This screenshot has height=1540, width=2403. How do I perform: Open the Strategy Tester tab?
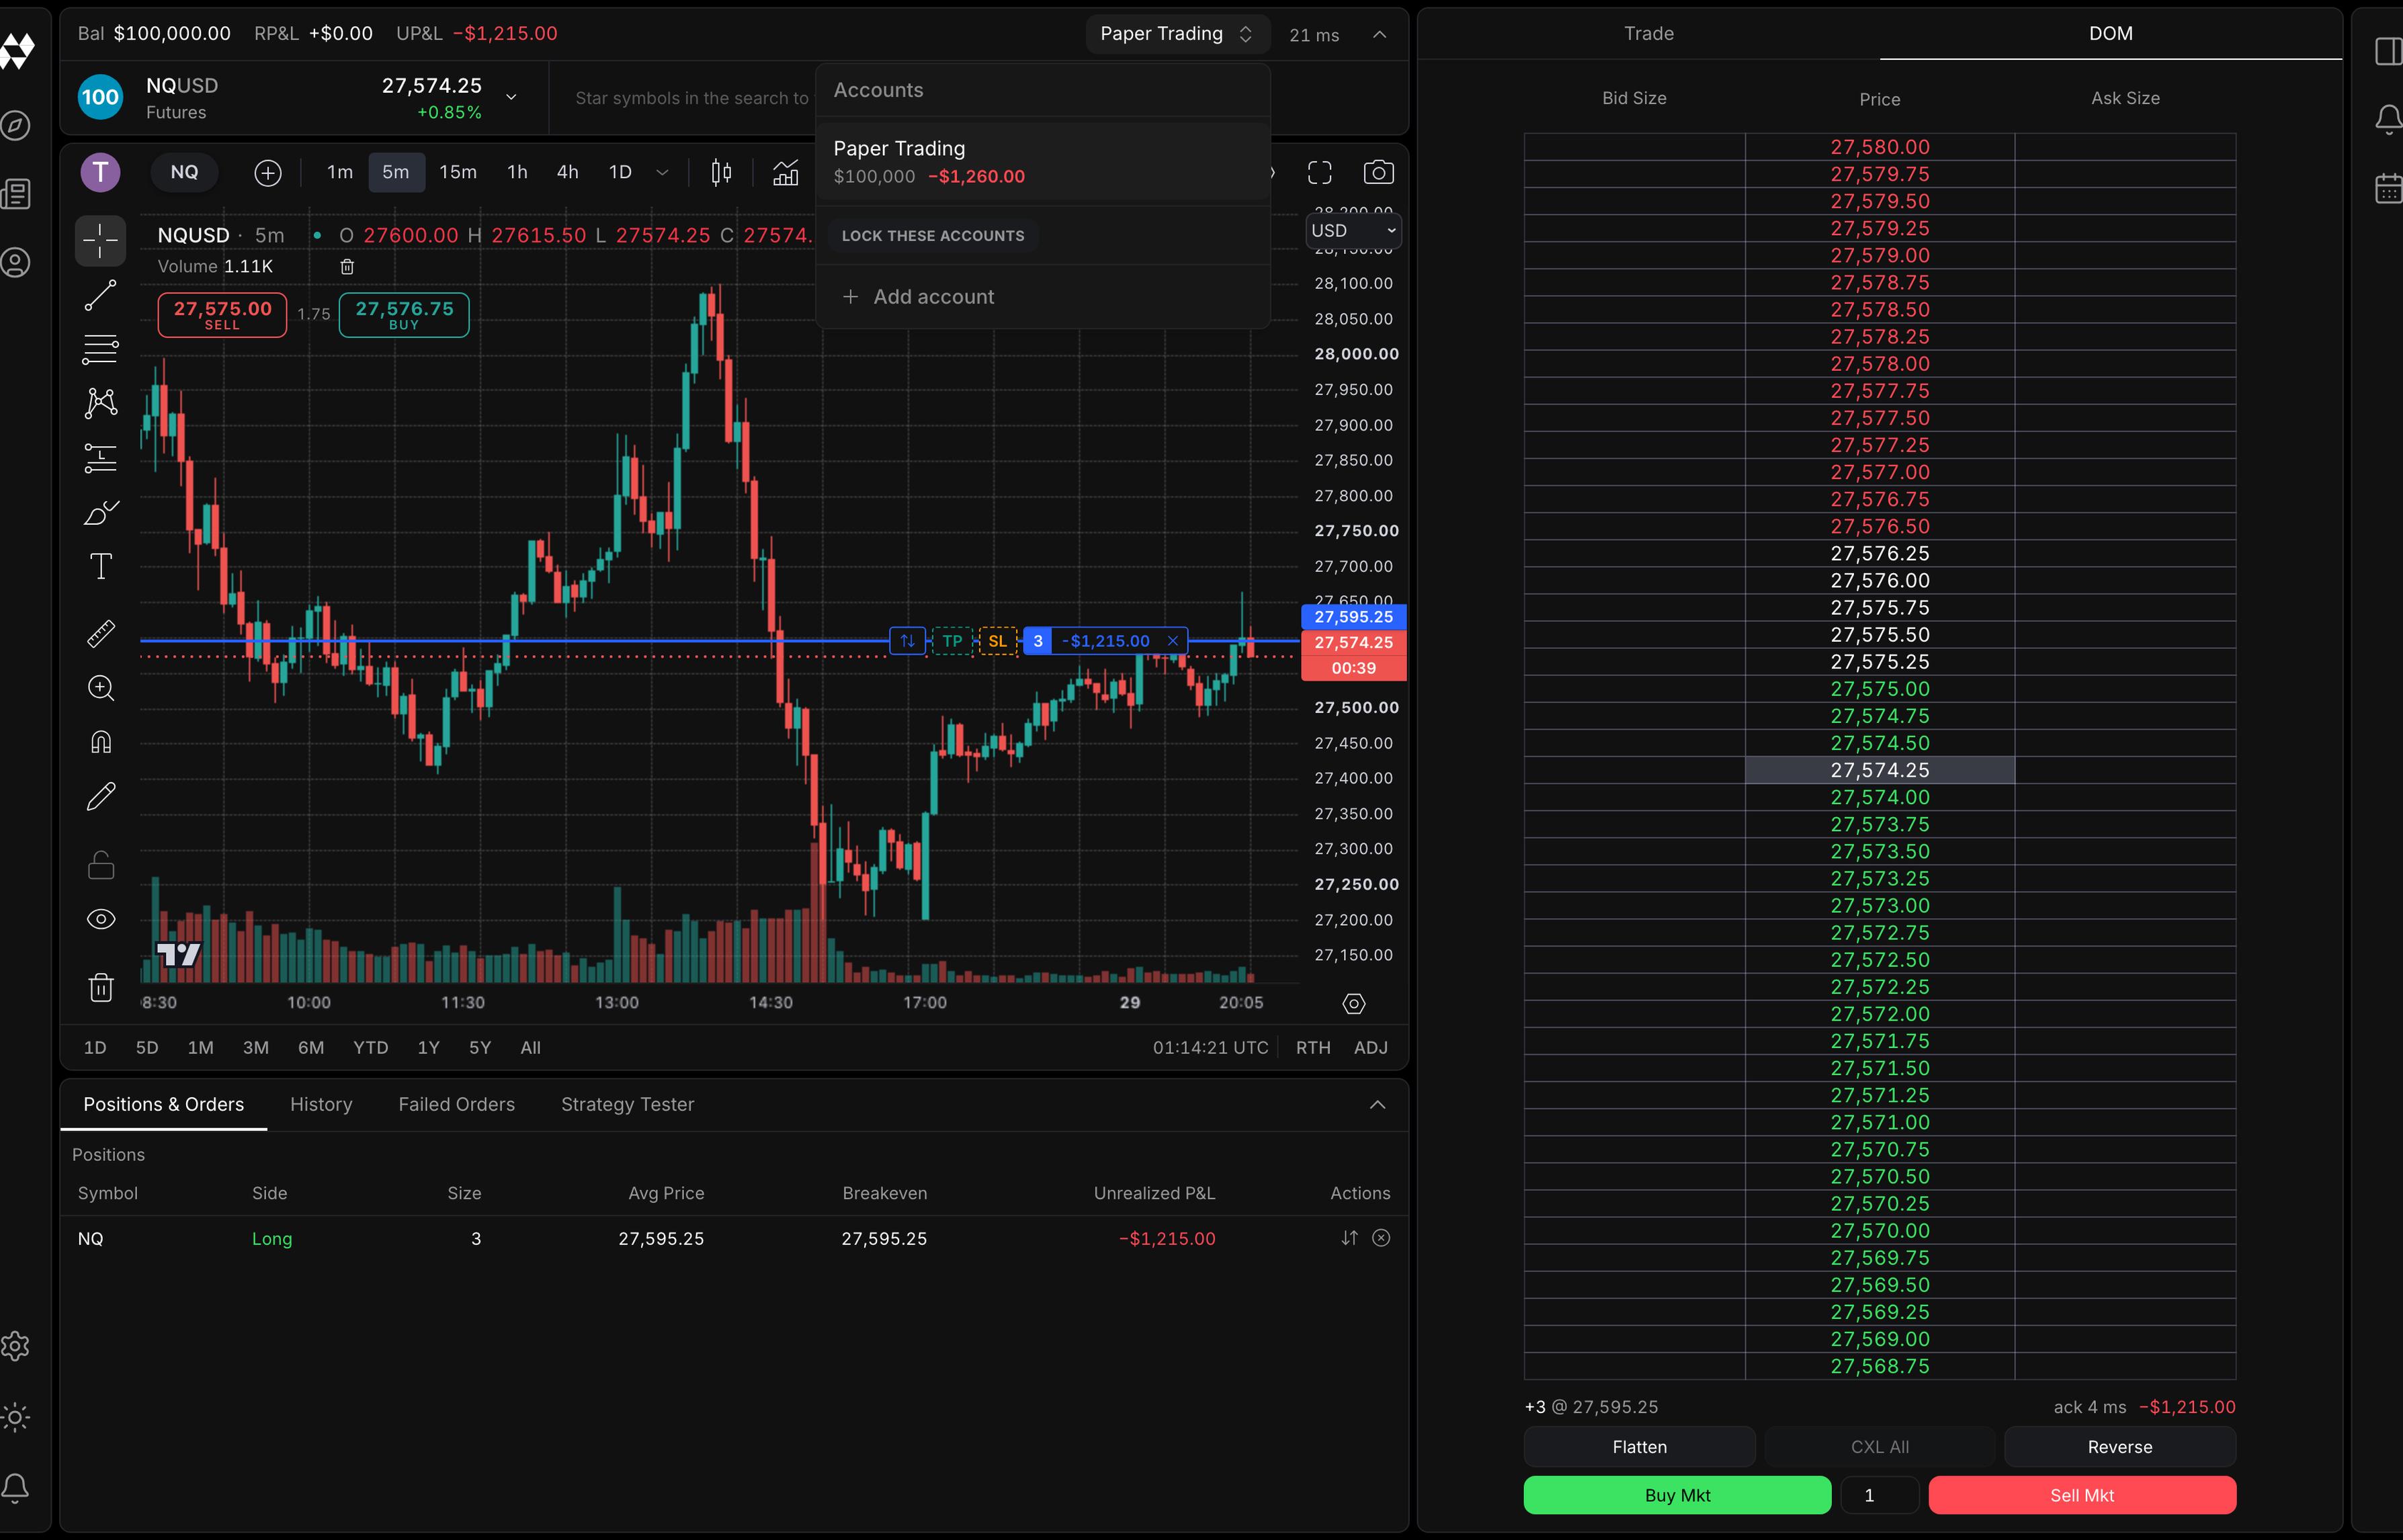[627, 1104]
